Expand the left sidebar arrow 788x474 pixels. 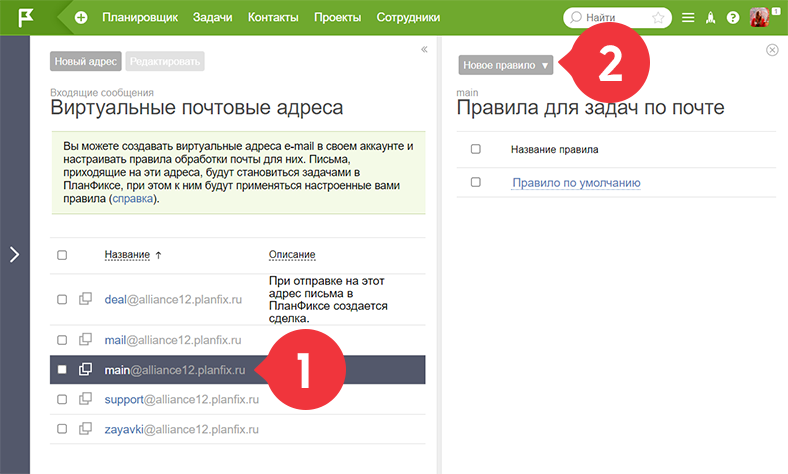tap(15, 254)
